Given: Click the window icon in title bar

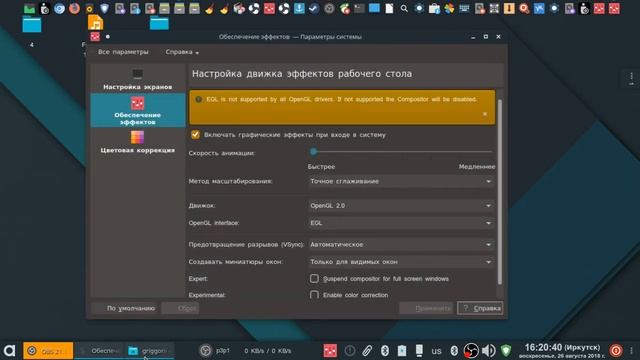Looking at the screenshot, I should tap(95, 37).
